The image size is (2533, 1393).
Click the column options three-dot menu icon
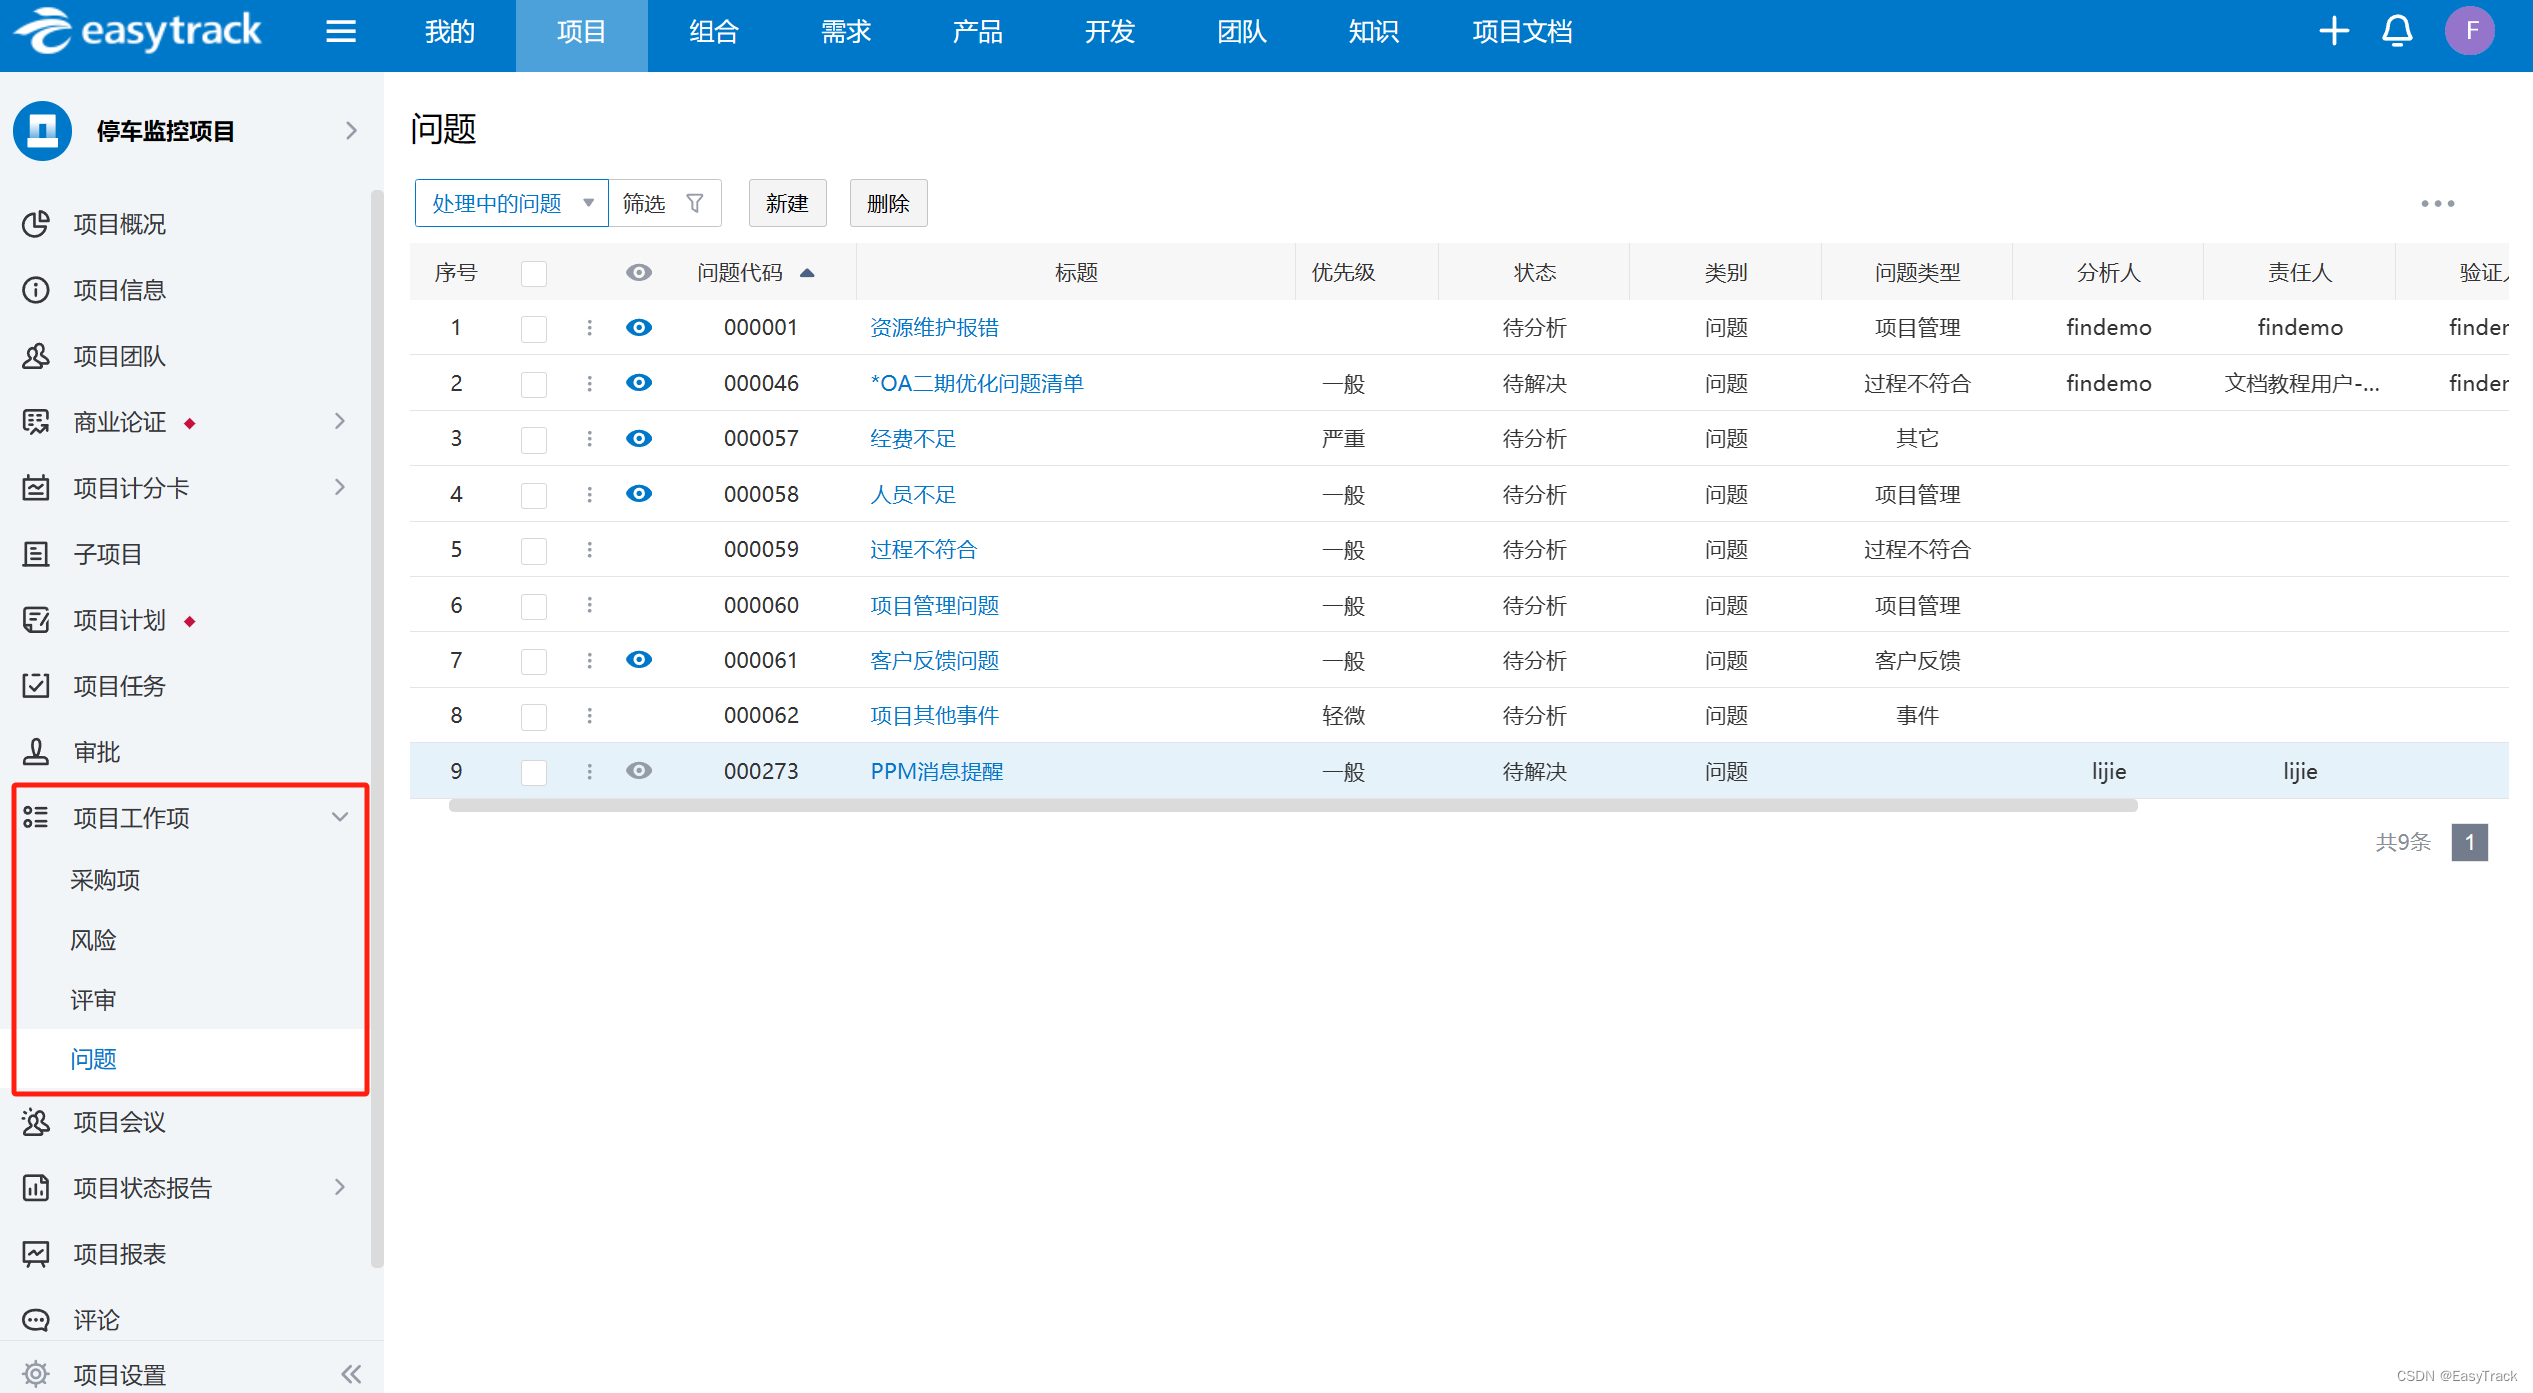tap(2437, 202)
